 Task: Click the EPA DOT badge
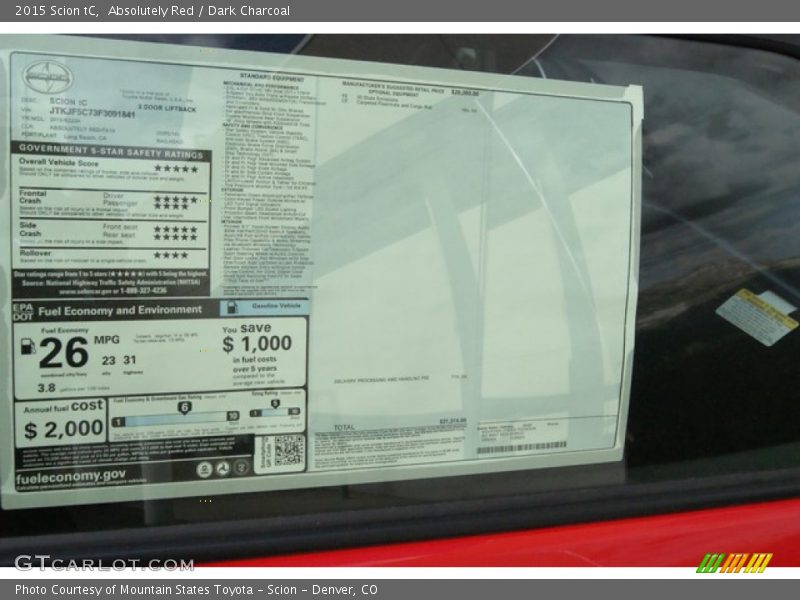pyautogui.click(x=23, y=311)
